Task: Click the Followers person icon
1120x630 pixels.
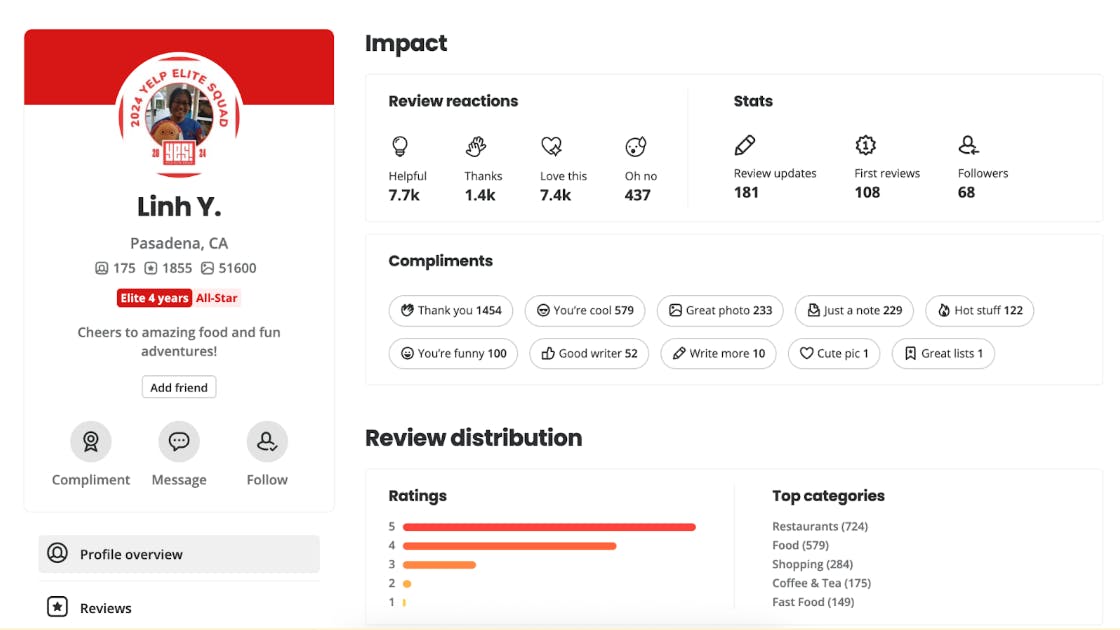Action: pyautogui.click(x=968, y=145)
